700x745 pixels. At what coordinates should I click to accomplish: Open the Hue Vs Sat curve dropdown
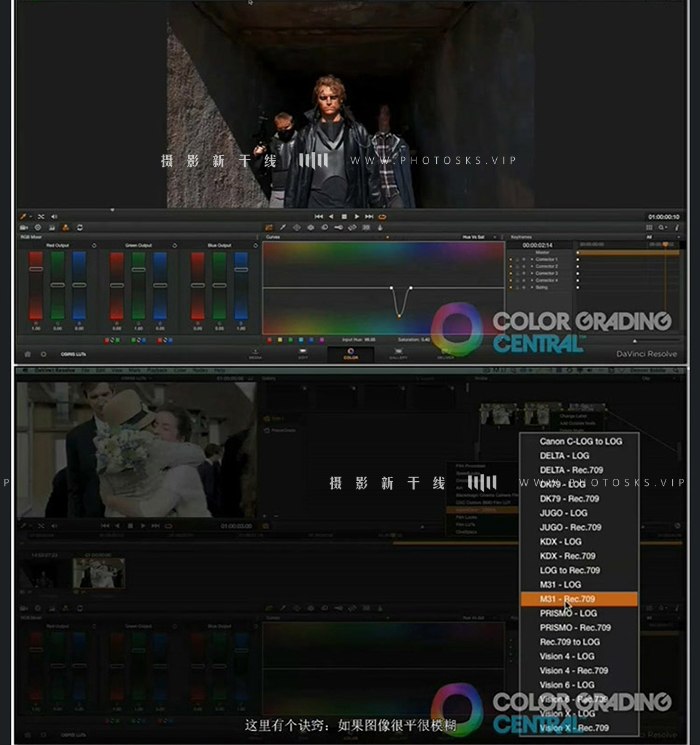tap(479, 237)
